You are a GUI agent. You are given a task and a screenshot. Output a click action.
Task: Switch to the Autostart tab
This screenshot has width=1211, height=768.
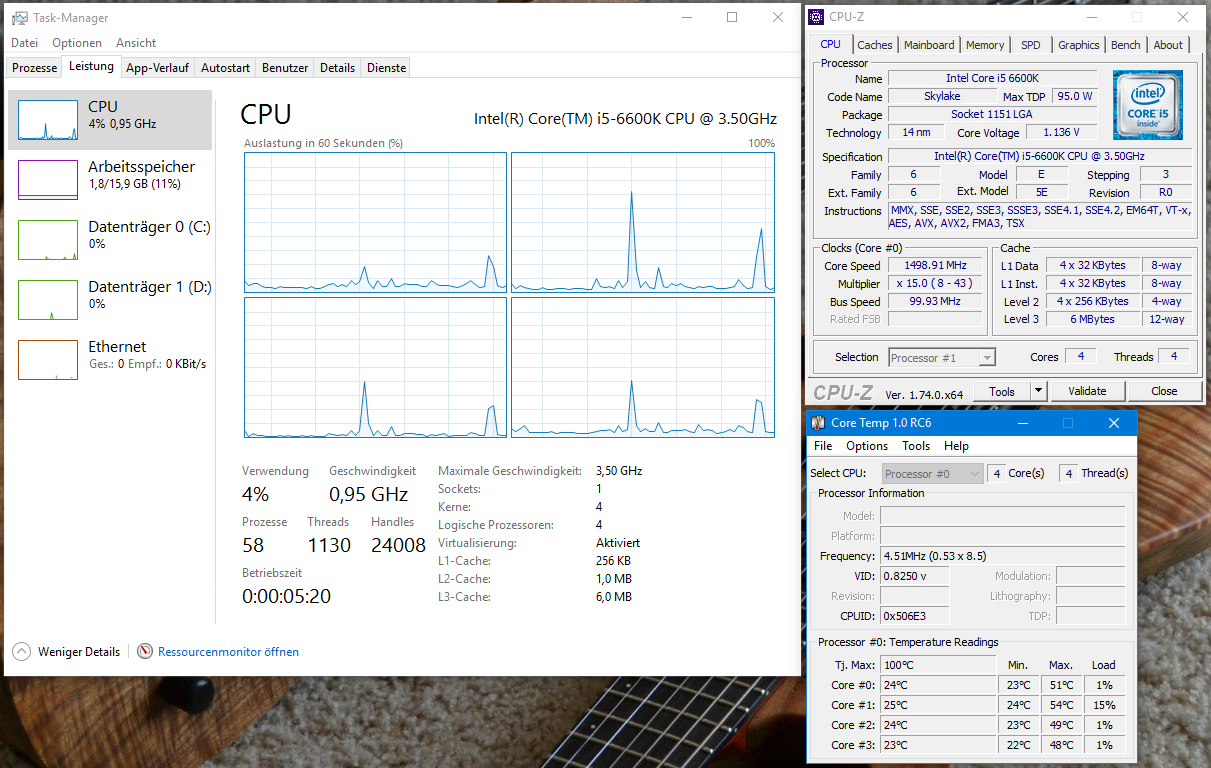tap(225, 68)
